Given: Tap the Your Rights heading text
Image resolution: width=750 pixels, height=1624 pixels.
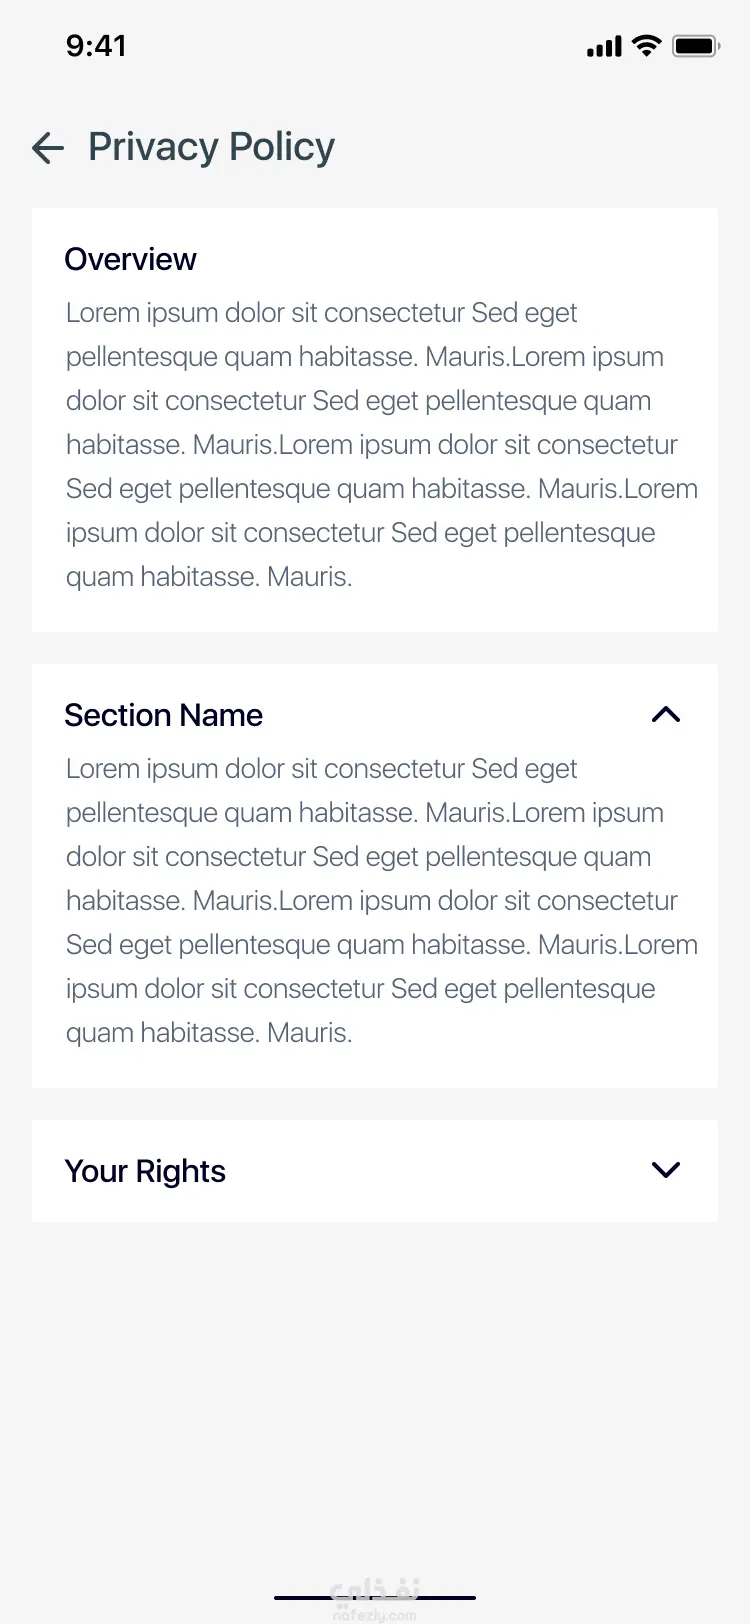Looking at the screenshot, I should [x=145, y=1171].
